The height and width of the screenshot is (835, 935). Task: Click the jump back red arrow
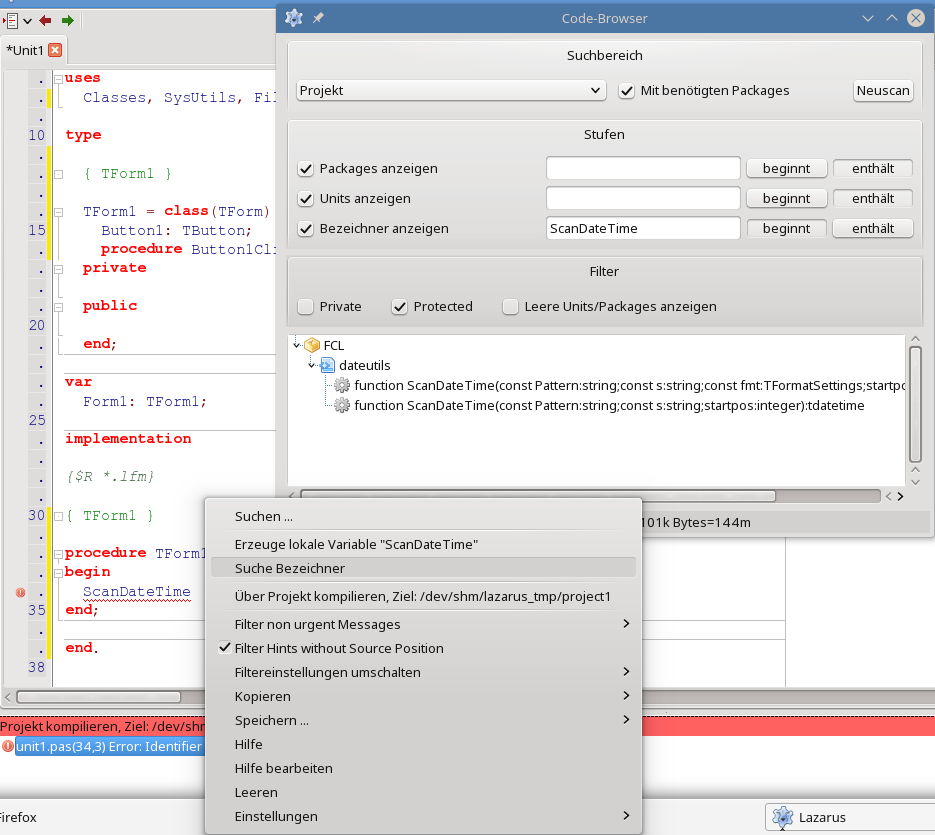pos(45,20)
